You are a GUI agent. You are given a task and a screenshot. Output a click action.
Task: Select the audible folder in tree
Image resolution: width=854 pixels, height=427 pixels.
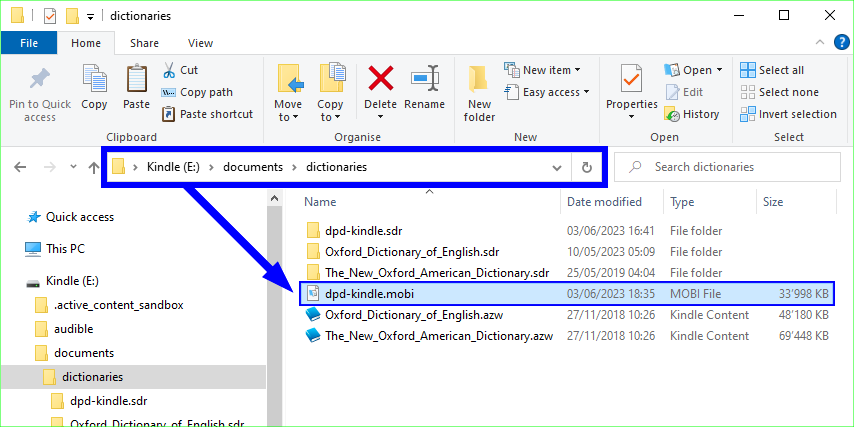pyautogui.click(x=76, y=329)
